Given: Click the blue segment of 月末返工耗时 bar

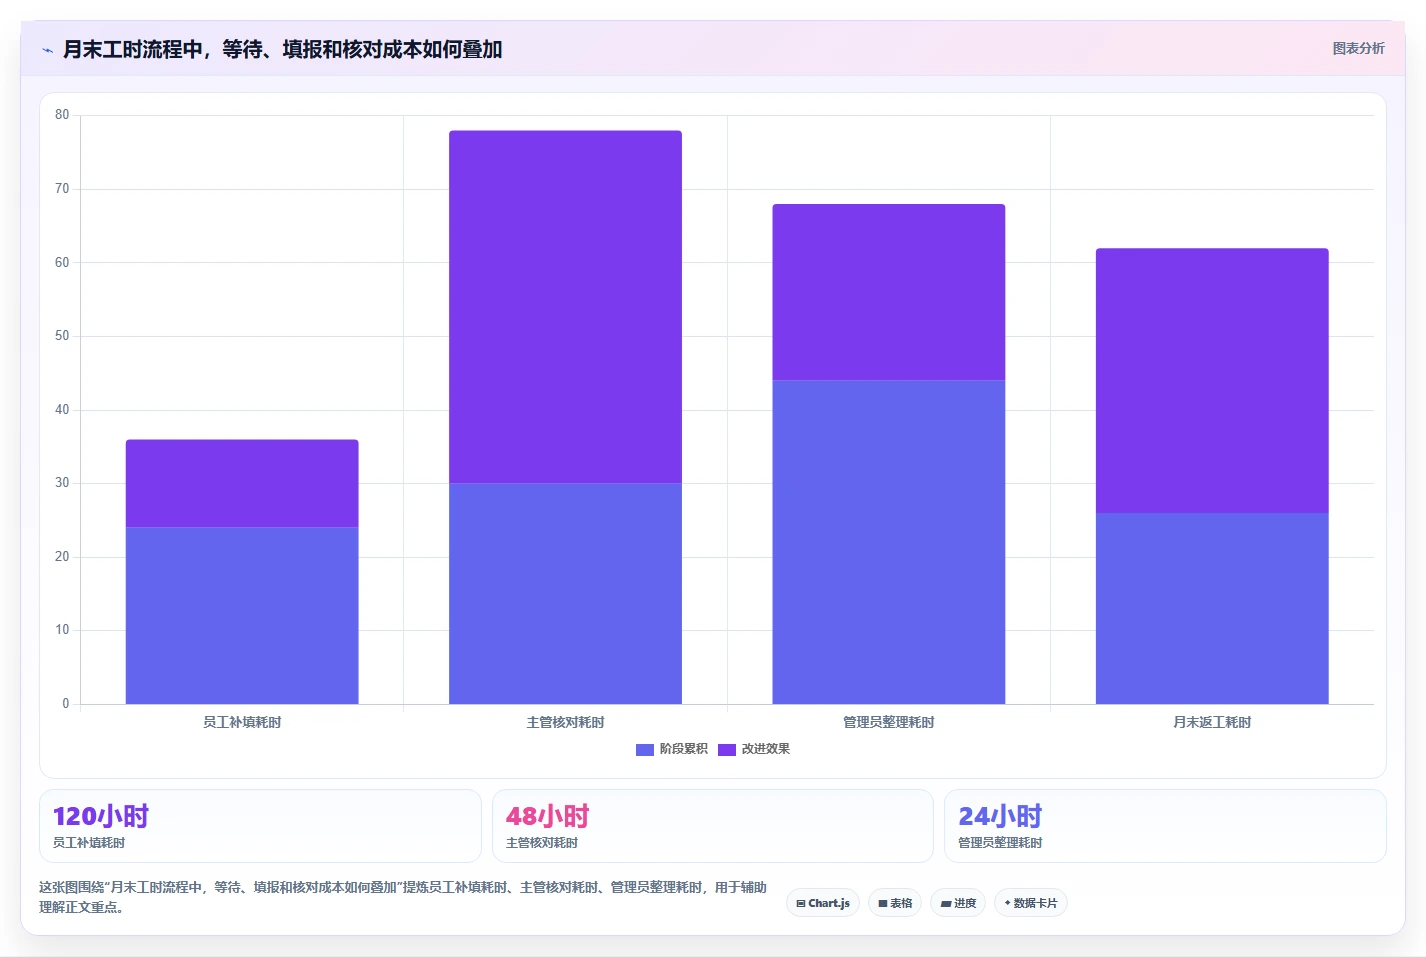Looking at the screenshot, I should tap(1212, 608).
